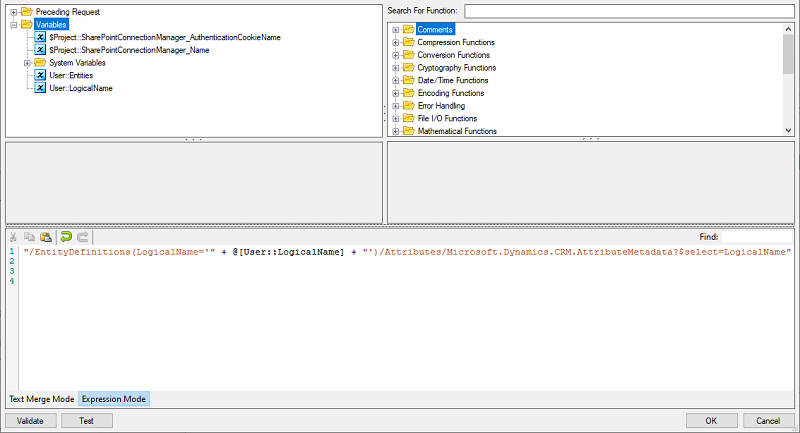Expand the Cryptography Functions category

[x=395, y=68]
